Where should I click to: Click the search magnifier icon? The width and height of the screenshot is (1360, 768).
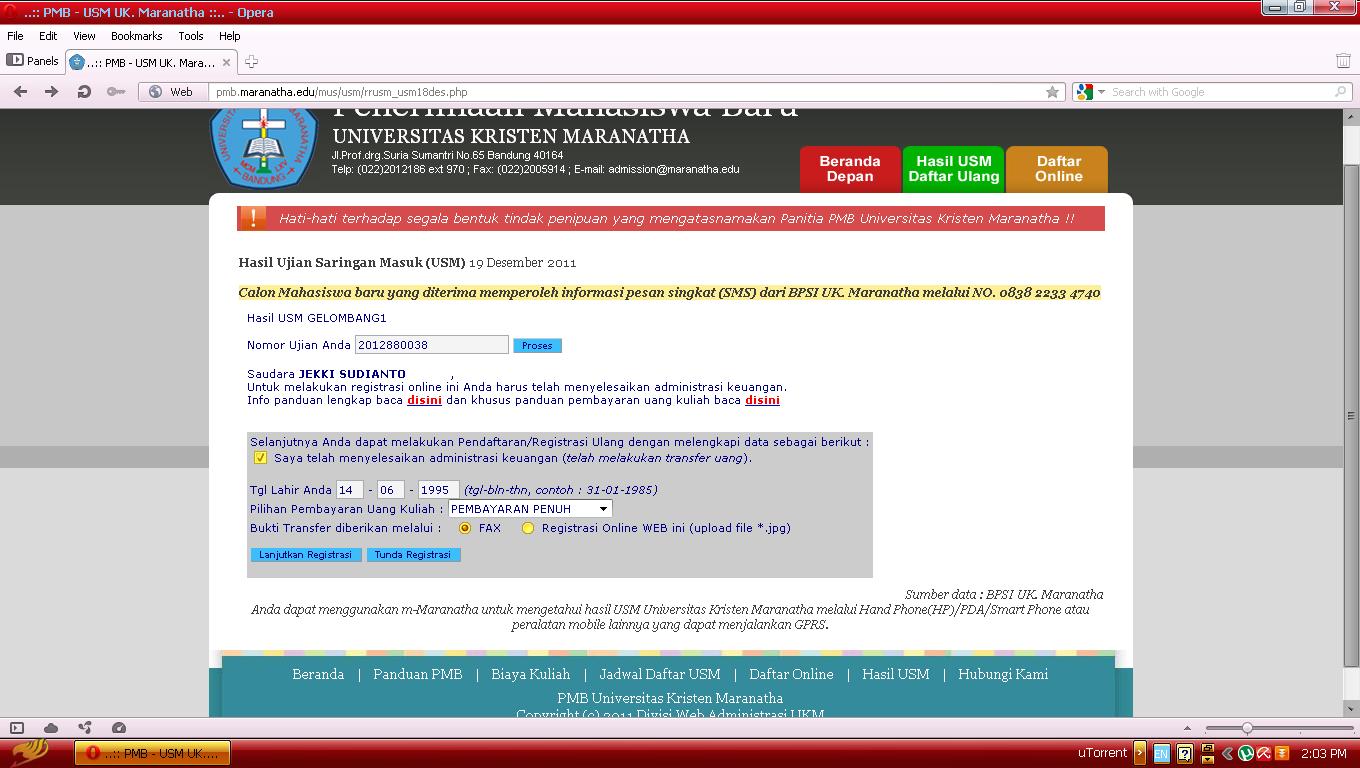click(1341, 92)
